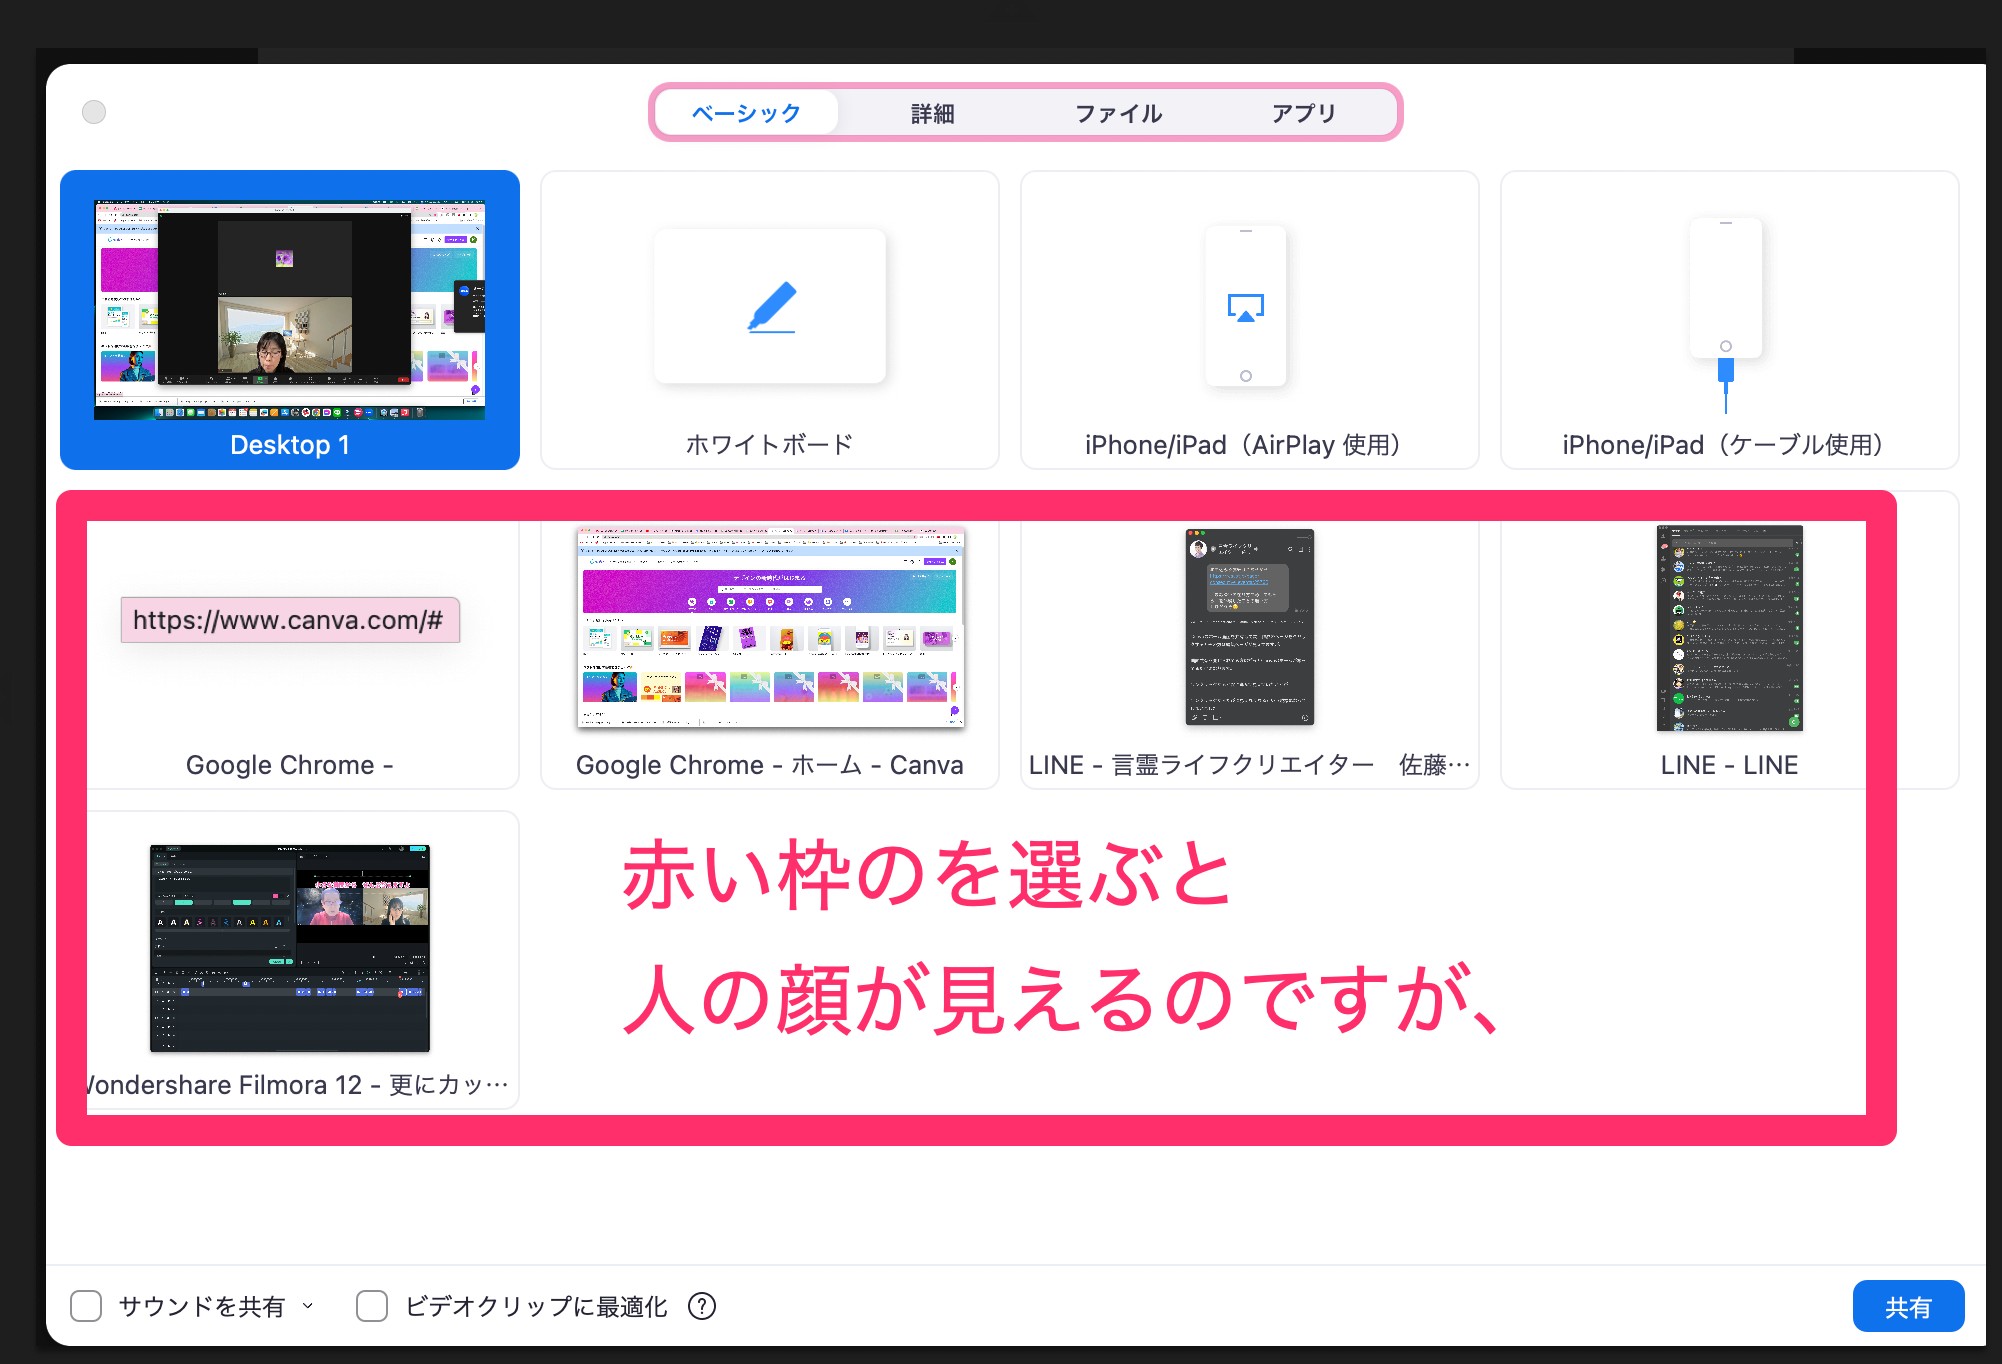
Task: Click the ホワイトボード label
Action: (x=770, y=445)
